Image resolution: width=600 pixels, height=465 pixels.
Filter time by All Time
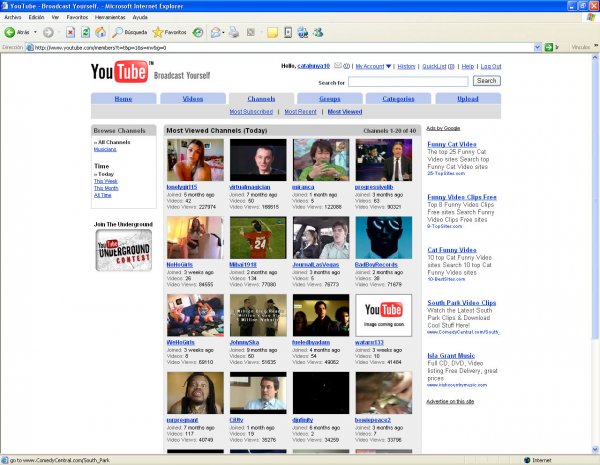tap(103, 195)
